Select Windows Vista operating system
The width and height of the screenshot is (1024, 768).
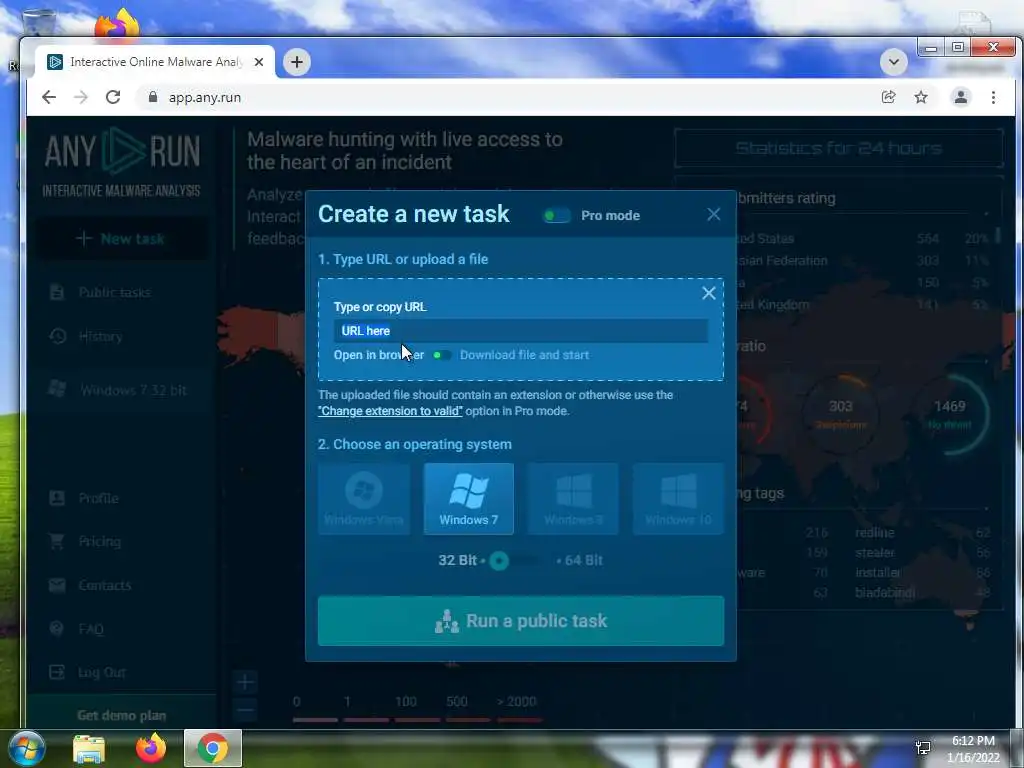tap(364, 499)
